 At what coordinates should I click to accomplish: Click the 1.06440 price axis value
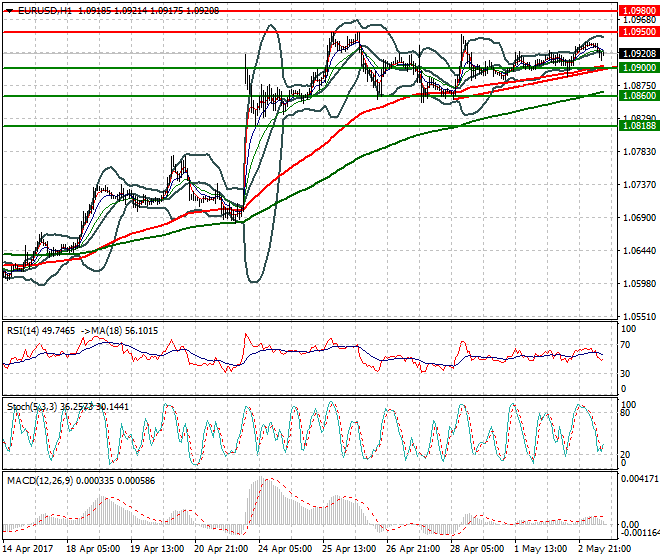point(639,251)
